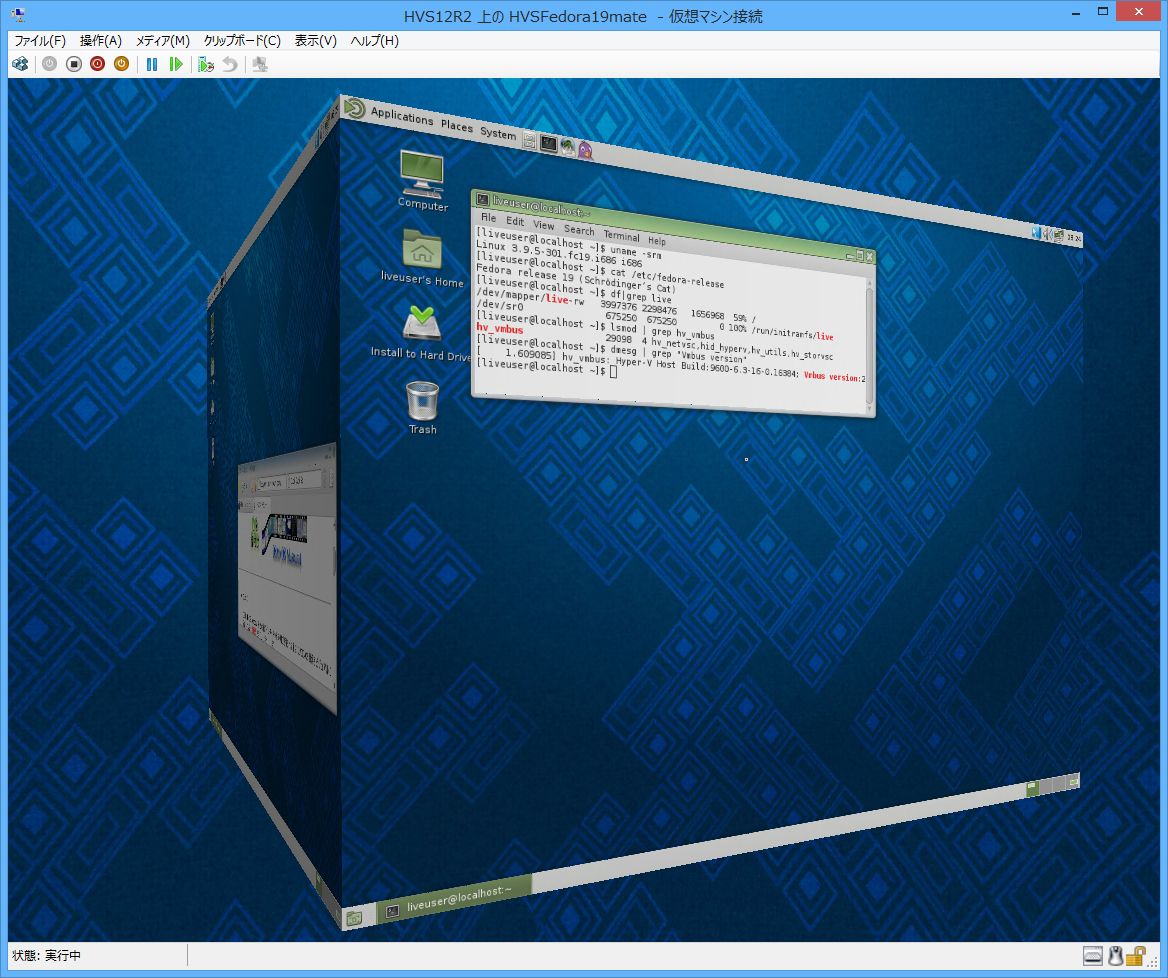Click the keyboard status icon in status bar
The width and height of the screenshot is (1168, 978).
1093,955
